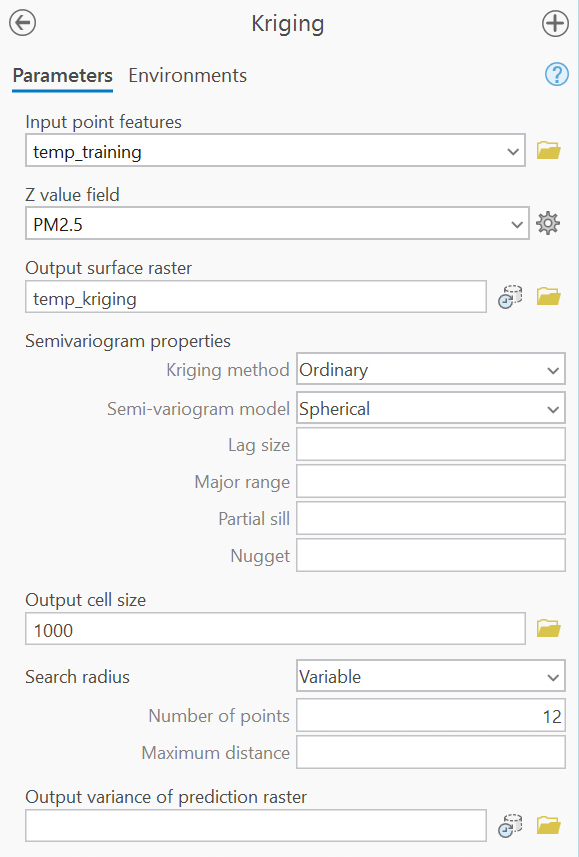The image size is (579, 857).
Task: Select the Parameters tab
Action: click(x=62, y=75)
